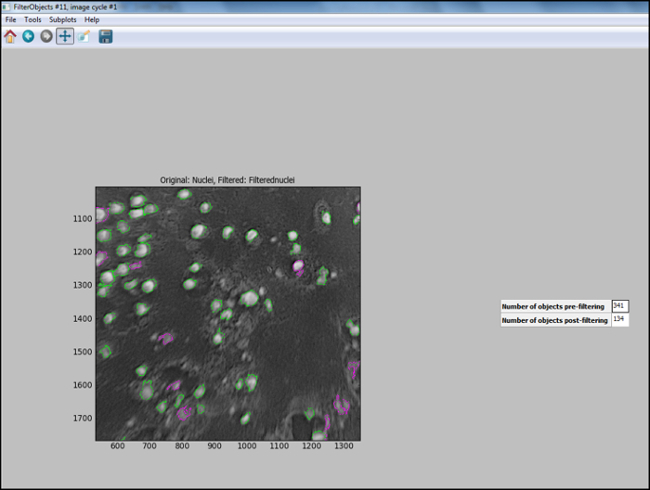Go forward to next view
Viewport: 650px width, 490px height.
[46, 37]
